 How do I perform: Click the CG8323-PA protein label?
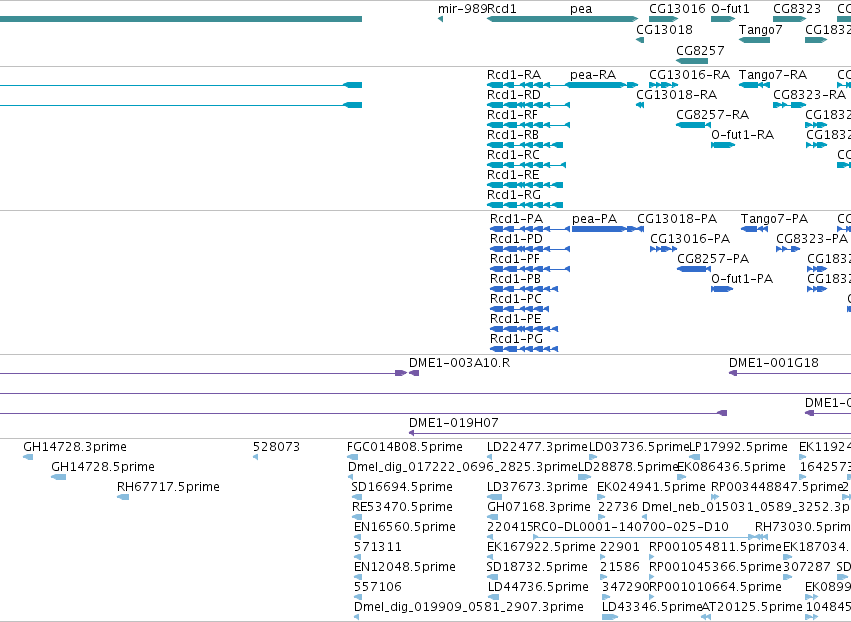pyautogui.click(x=812, y=239)
